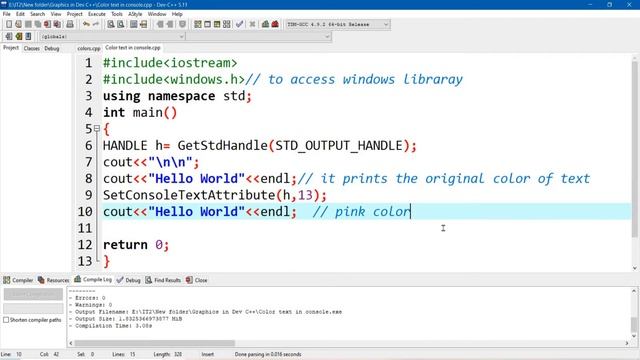This screenshot has height=360, width=640.
Task: Open the View menu
Action: tap(56, 14)
